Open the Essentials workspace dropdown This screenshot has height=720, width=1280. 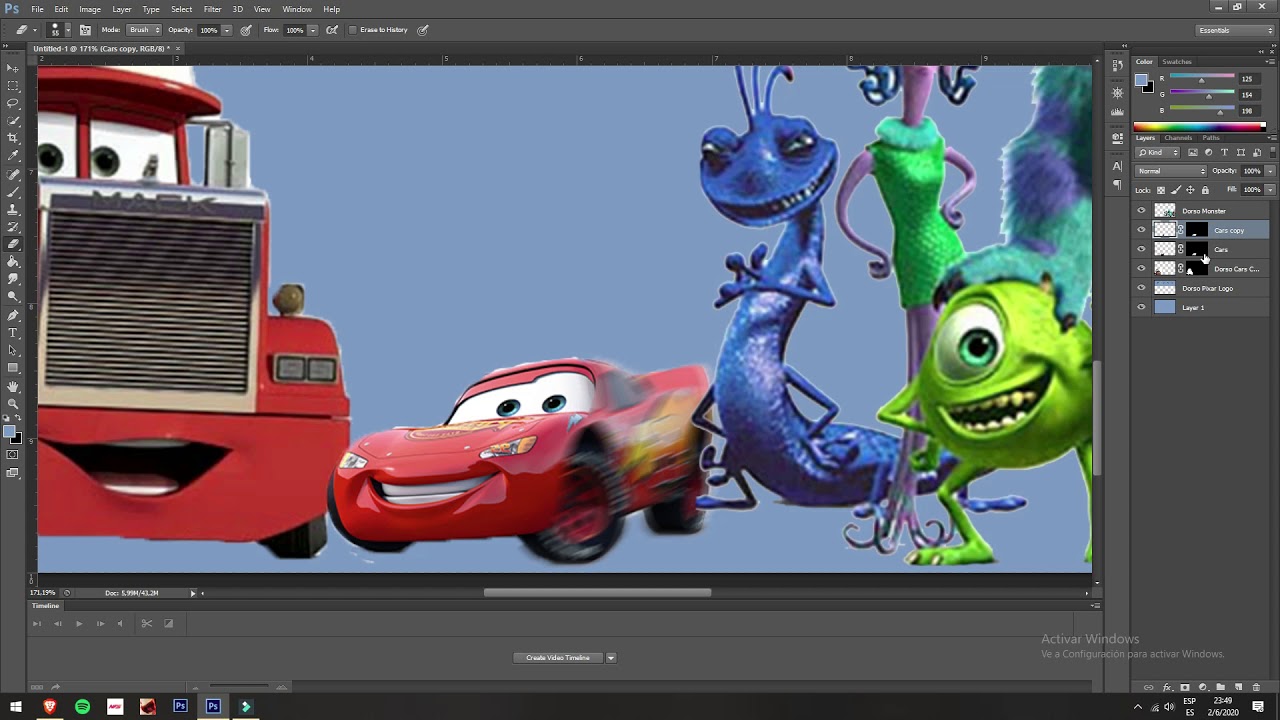pyautogui.click(x=1236, y=30)
